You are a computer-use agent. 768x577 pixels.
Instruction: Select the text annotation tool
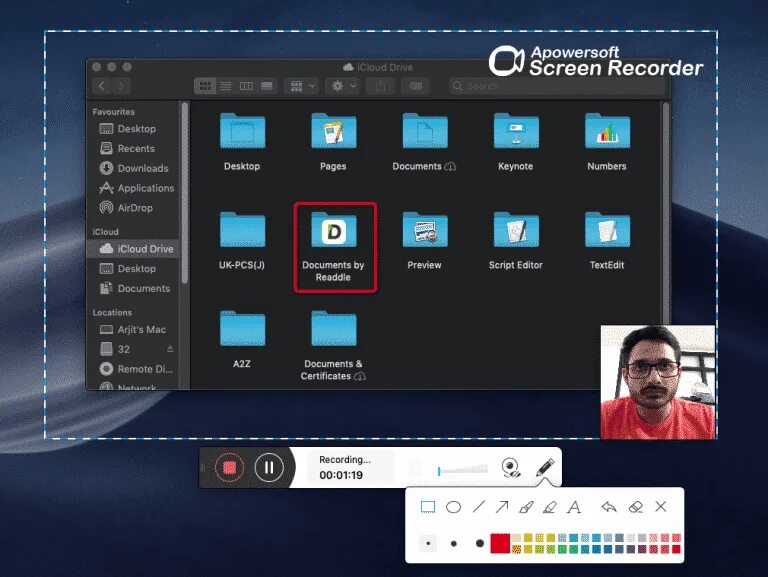[574, 507]
